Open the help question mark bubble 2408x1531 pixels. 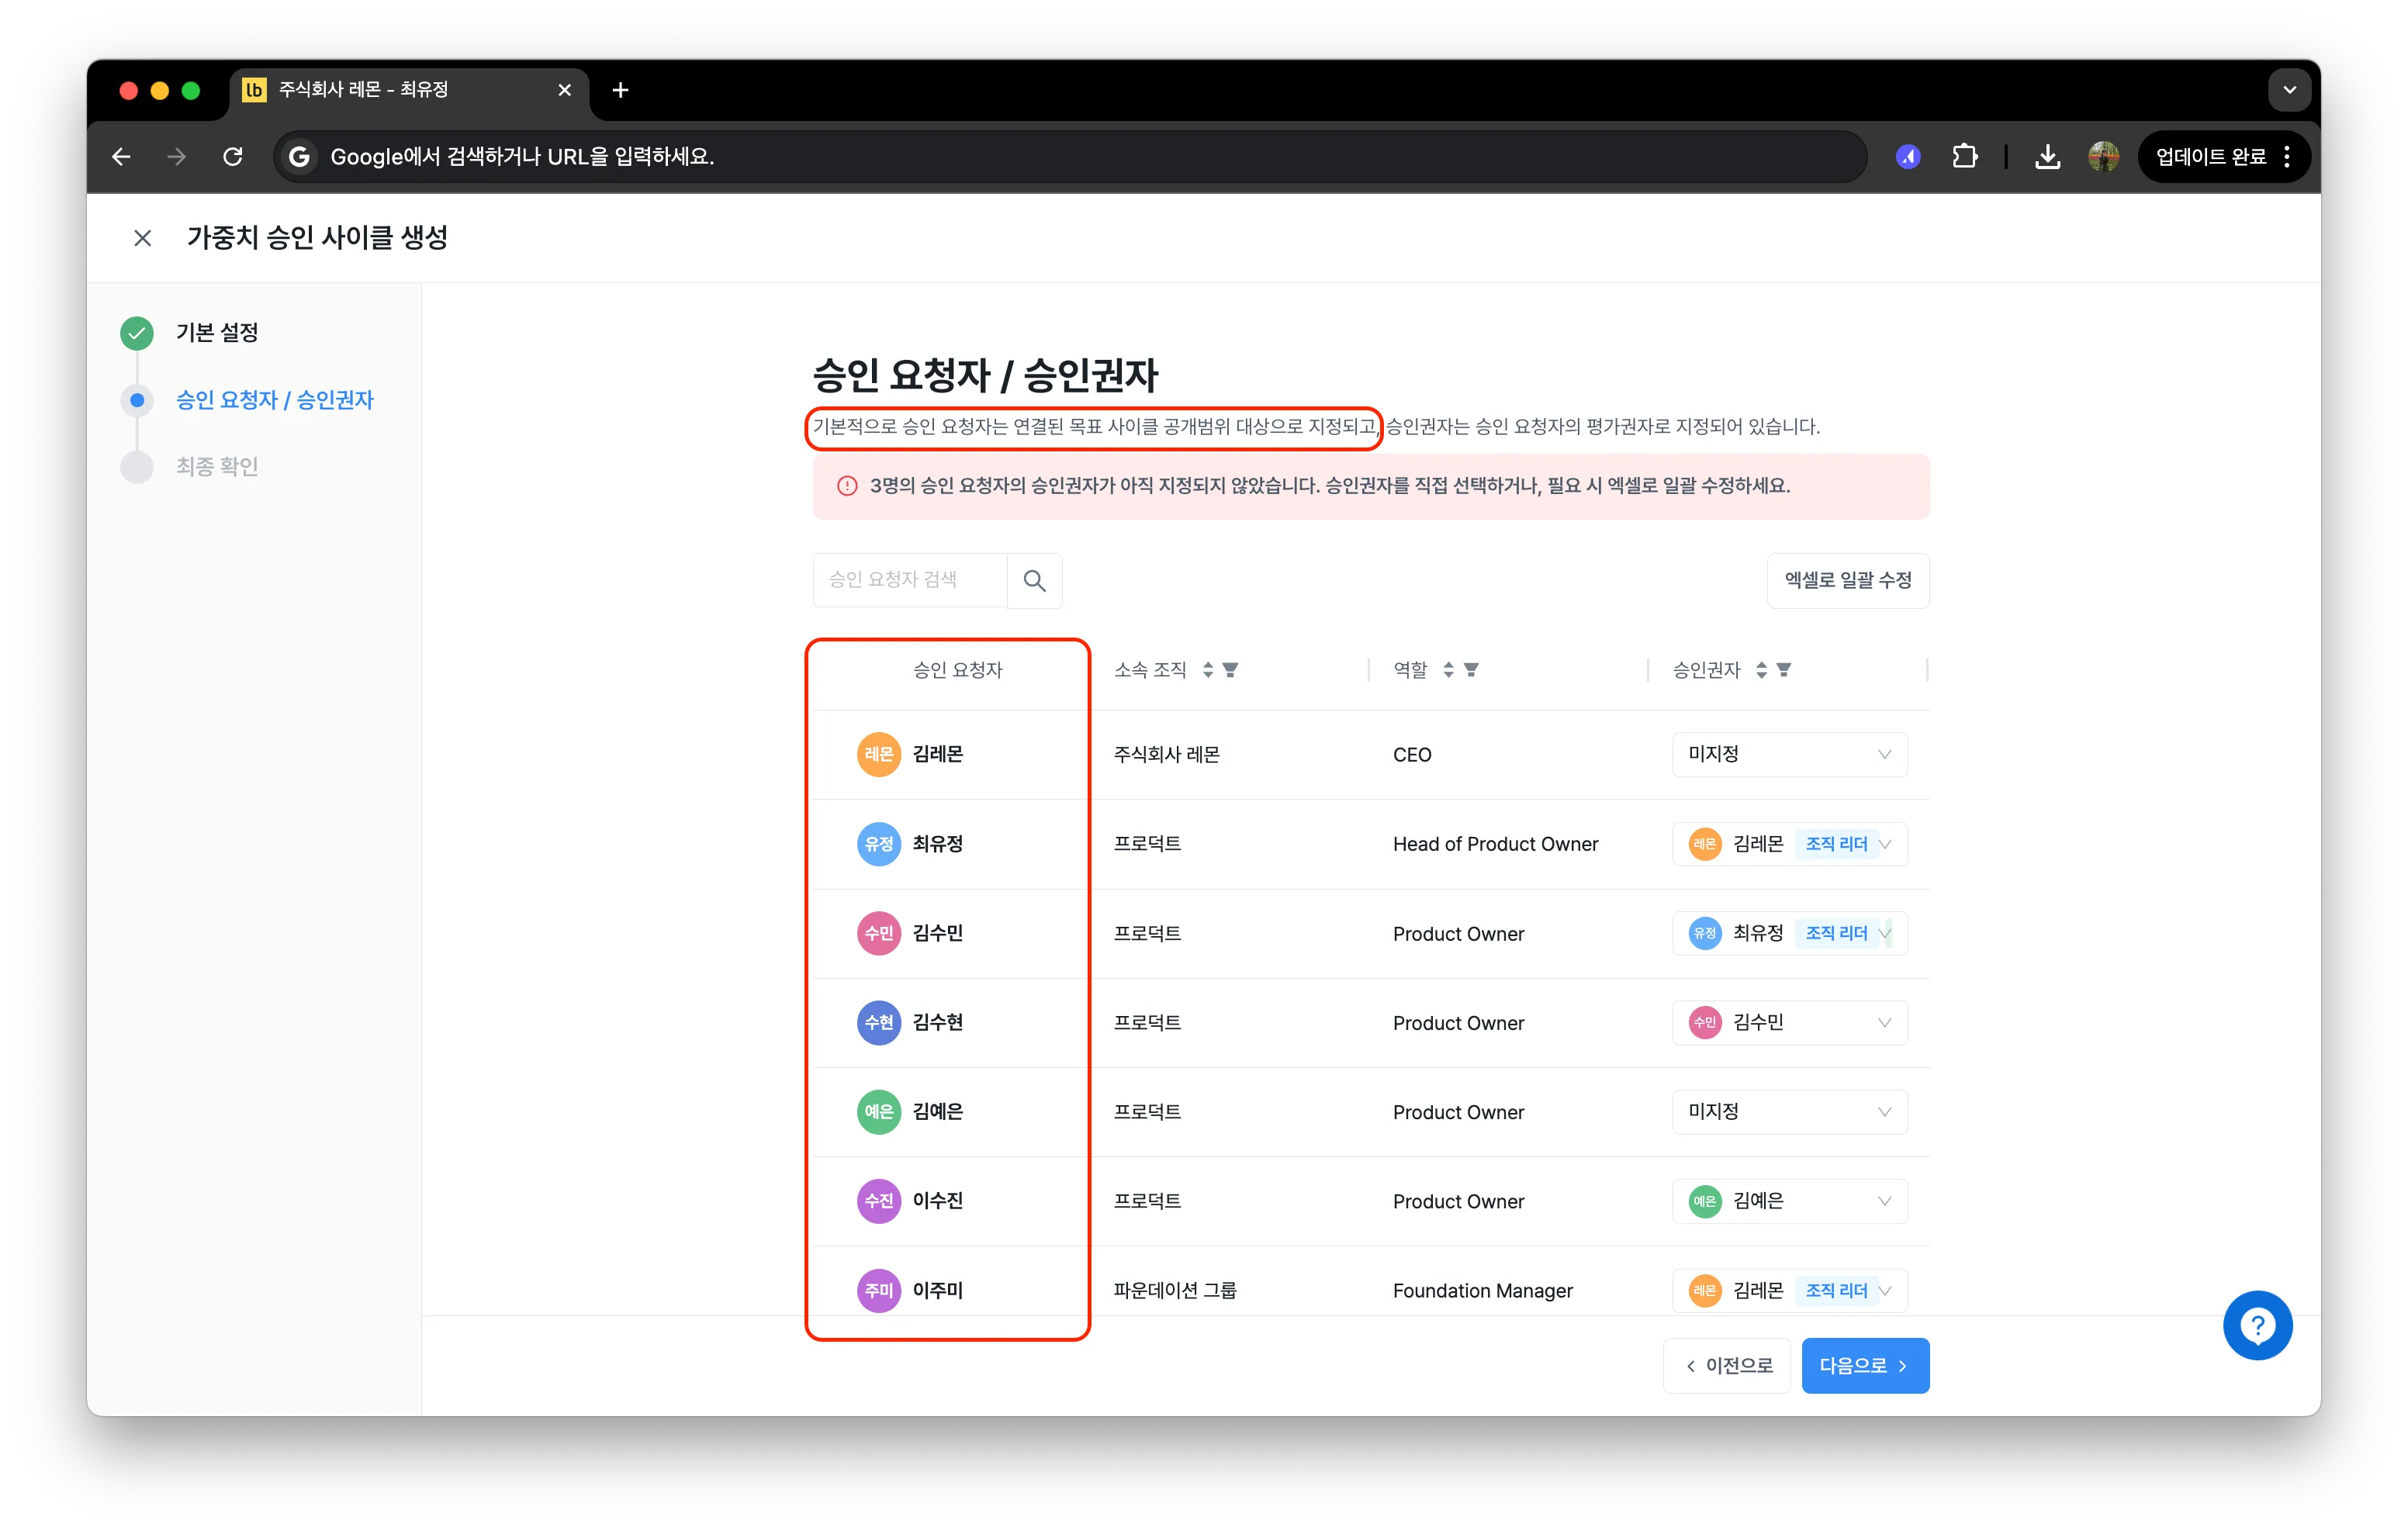pos(2257,1326)
